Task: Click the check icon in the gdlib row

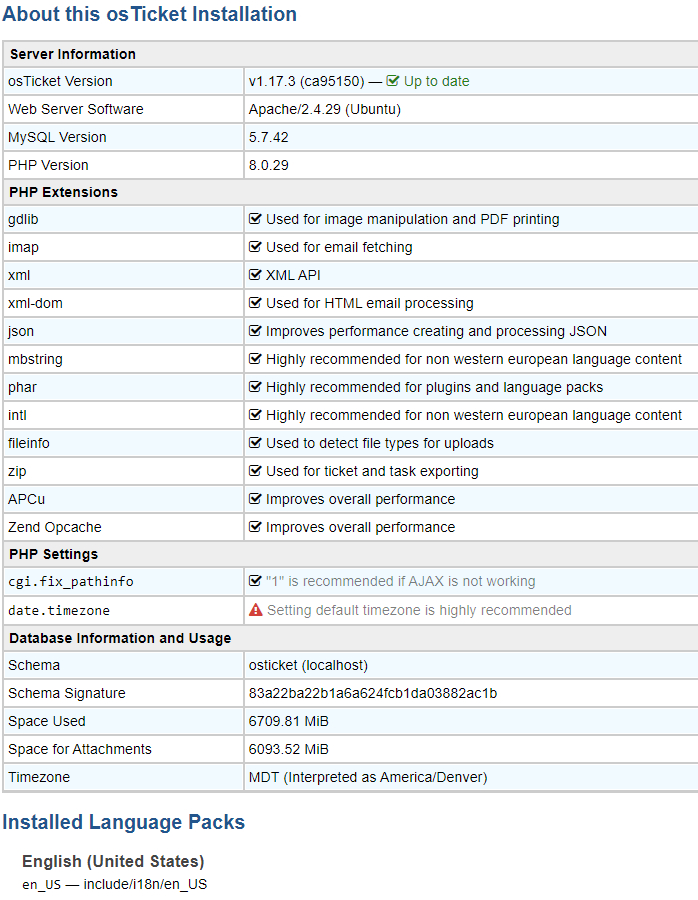Action: 256,219
